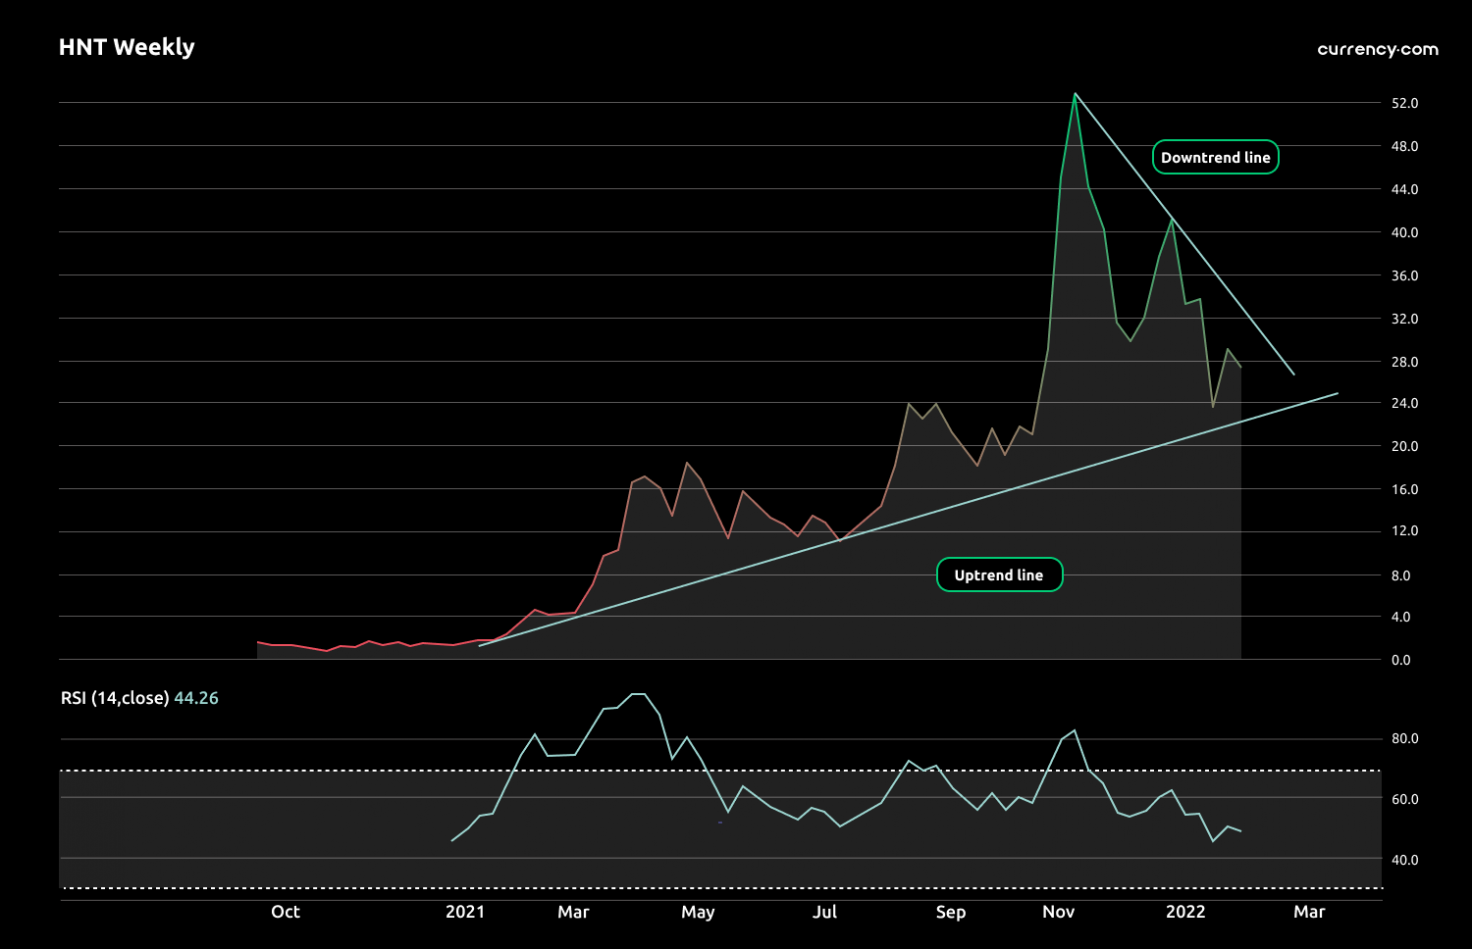Screen dimensions: 1472x949
Task: Click the RSI peak near Nov above 80
Action: (x=1075, y=730)
